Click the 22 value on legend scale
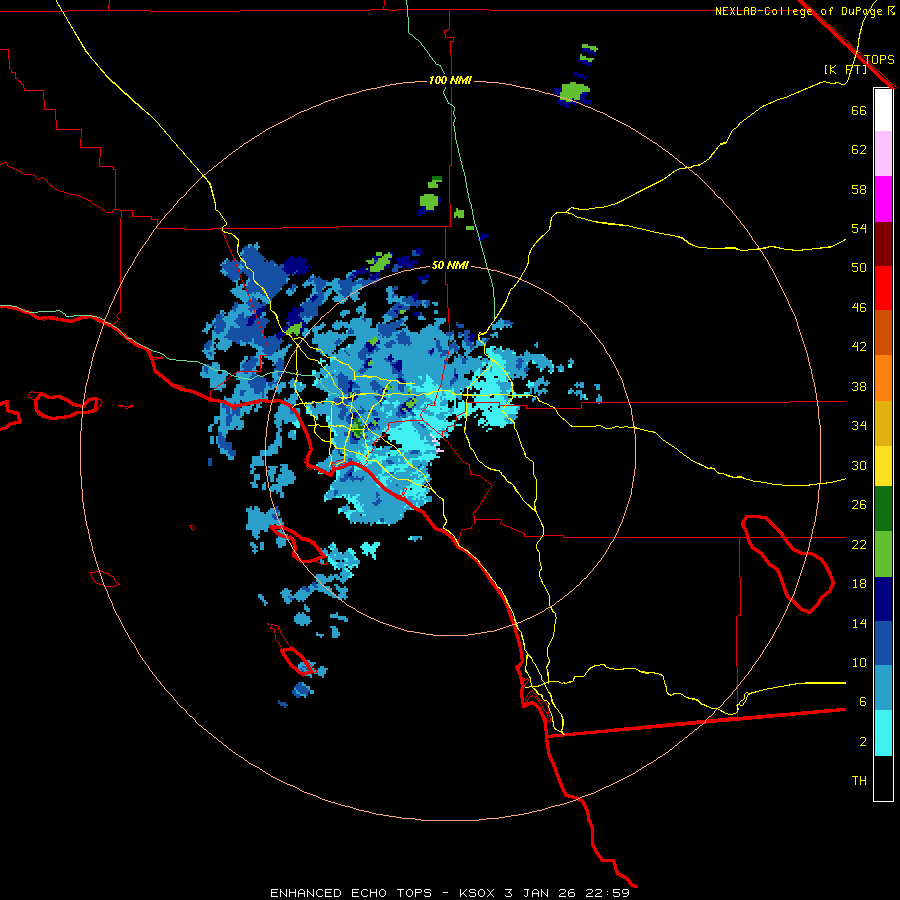The height and width of the screenshot is (900, 900). point(859,544)
